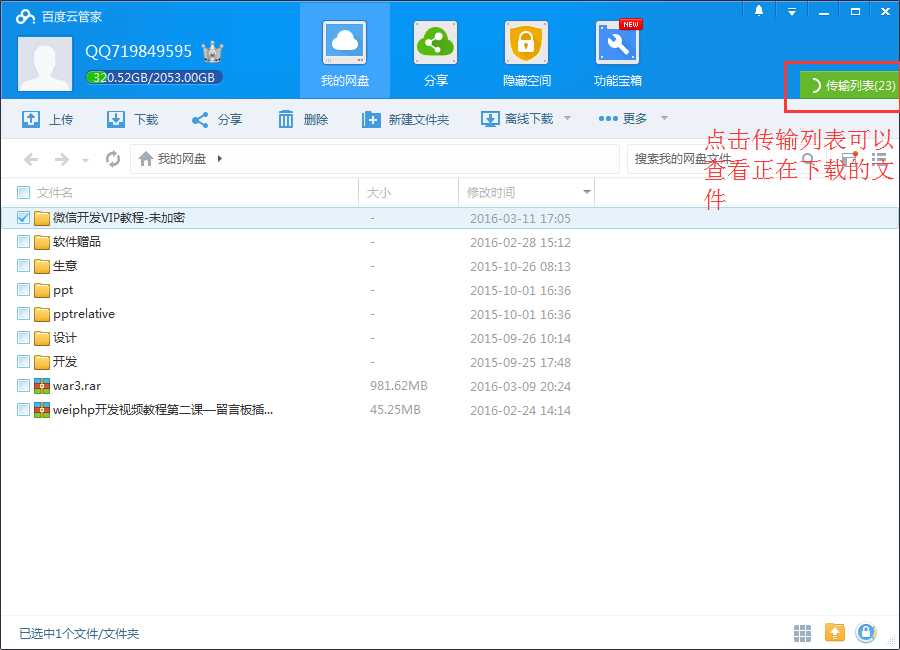Click the 微信开发VIP教程-未加密 folder icon

point(41,218)
